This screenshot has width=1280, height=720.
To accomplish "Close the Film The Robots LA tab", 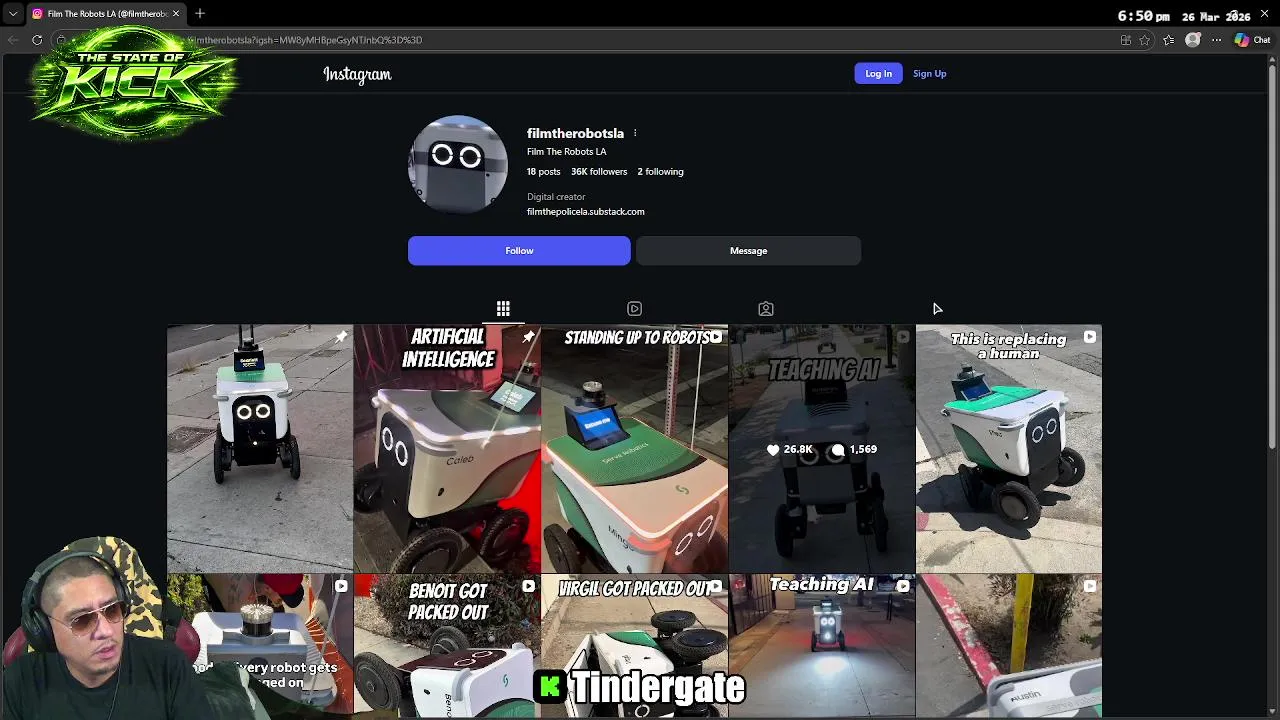I will (x=176, y=14).
